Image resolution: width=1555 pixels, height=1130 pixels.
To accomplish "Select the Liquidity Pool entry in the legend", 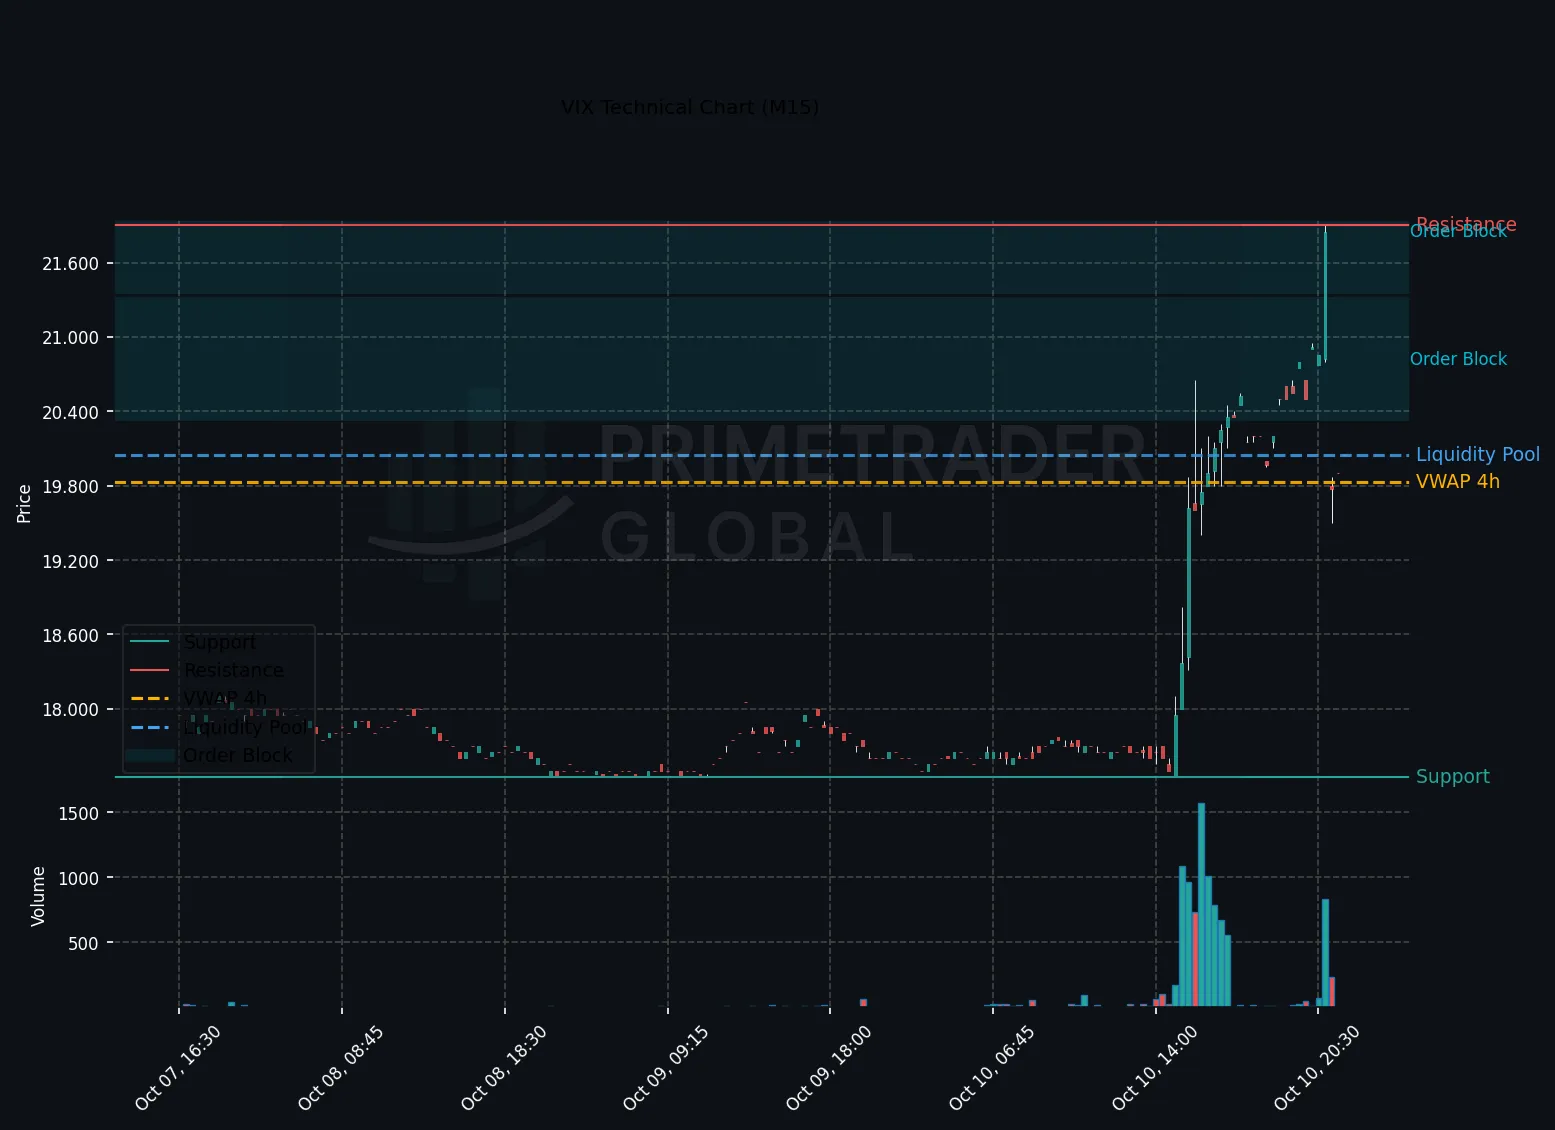I will [x=245, y=727].
